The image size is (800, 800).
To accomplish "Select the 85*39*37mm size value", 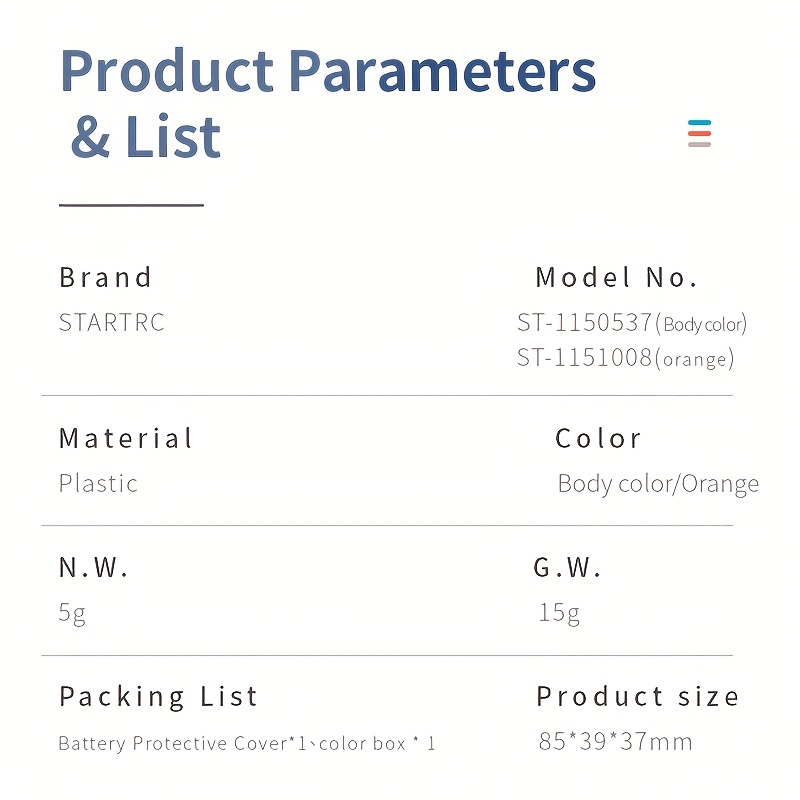I will click(x=615, y=741).
